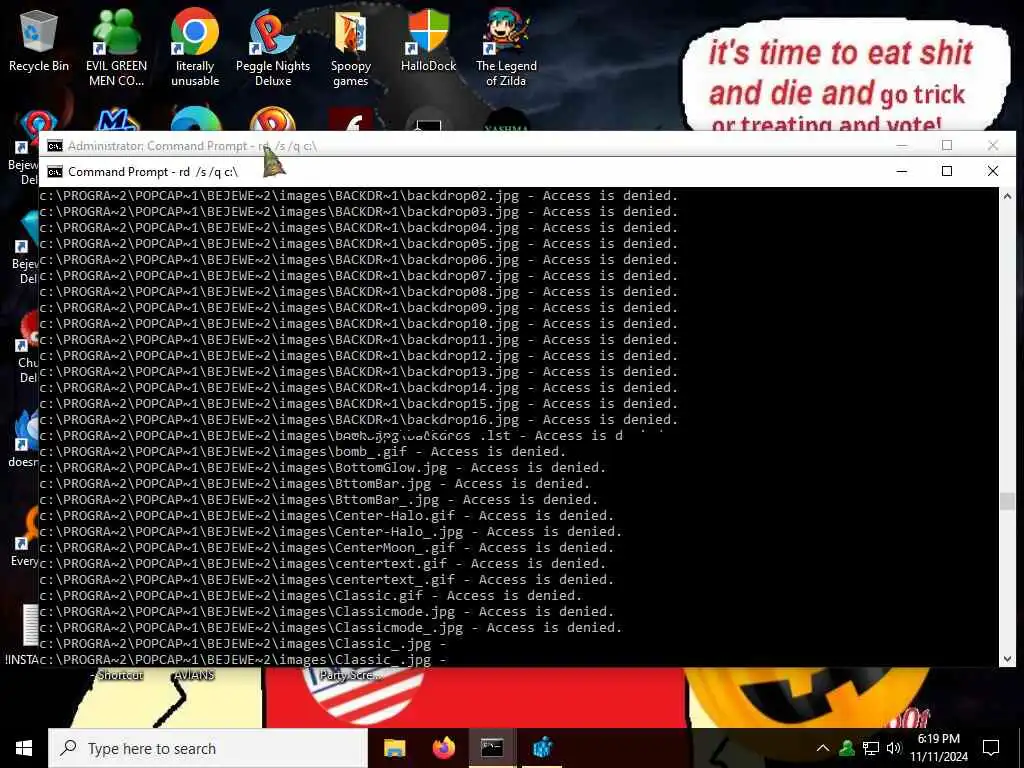Click the backdrop16.jpg access denied line

pos(359,419)
